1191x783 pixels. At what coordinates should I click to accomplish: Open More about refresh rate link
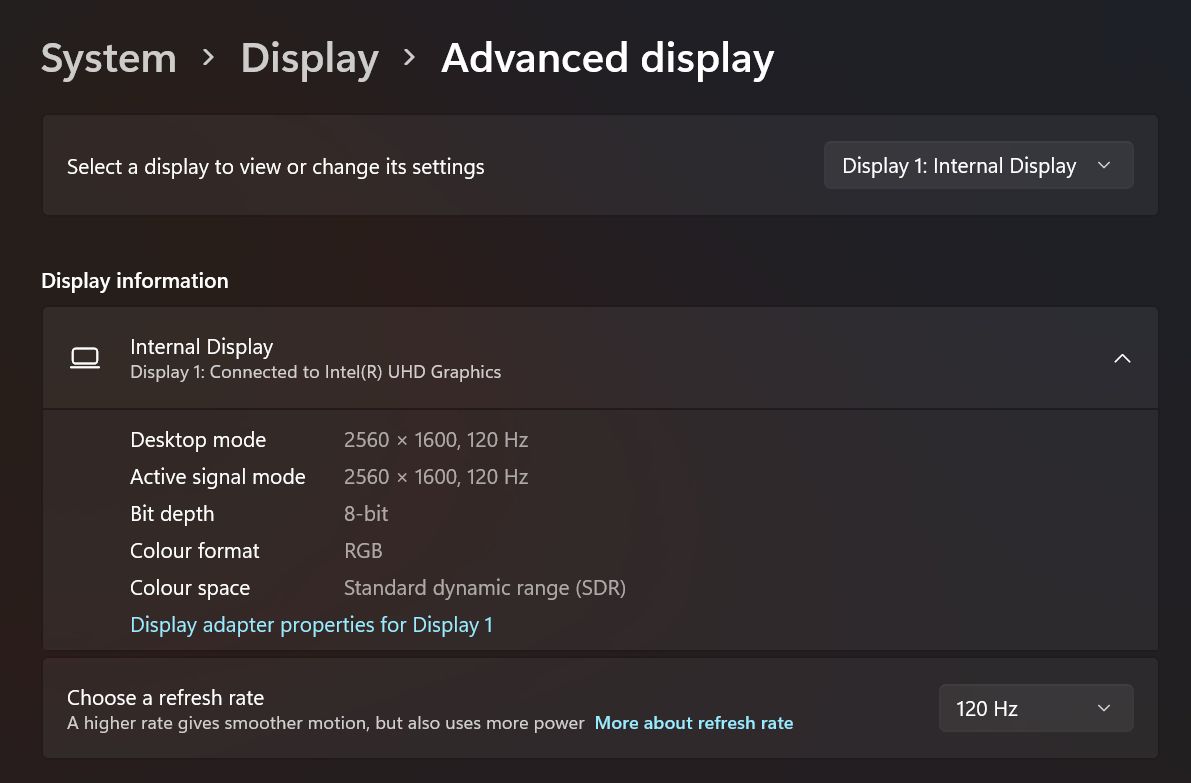coord(693,723)
